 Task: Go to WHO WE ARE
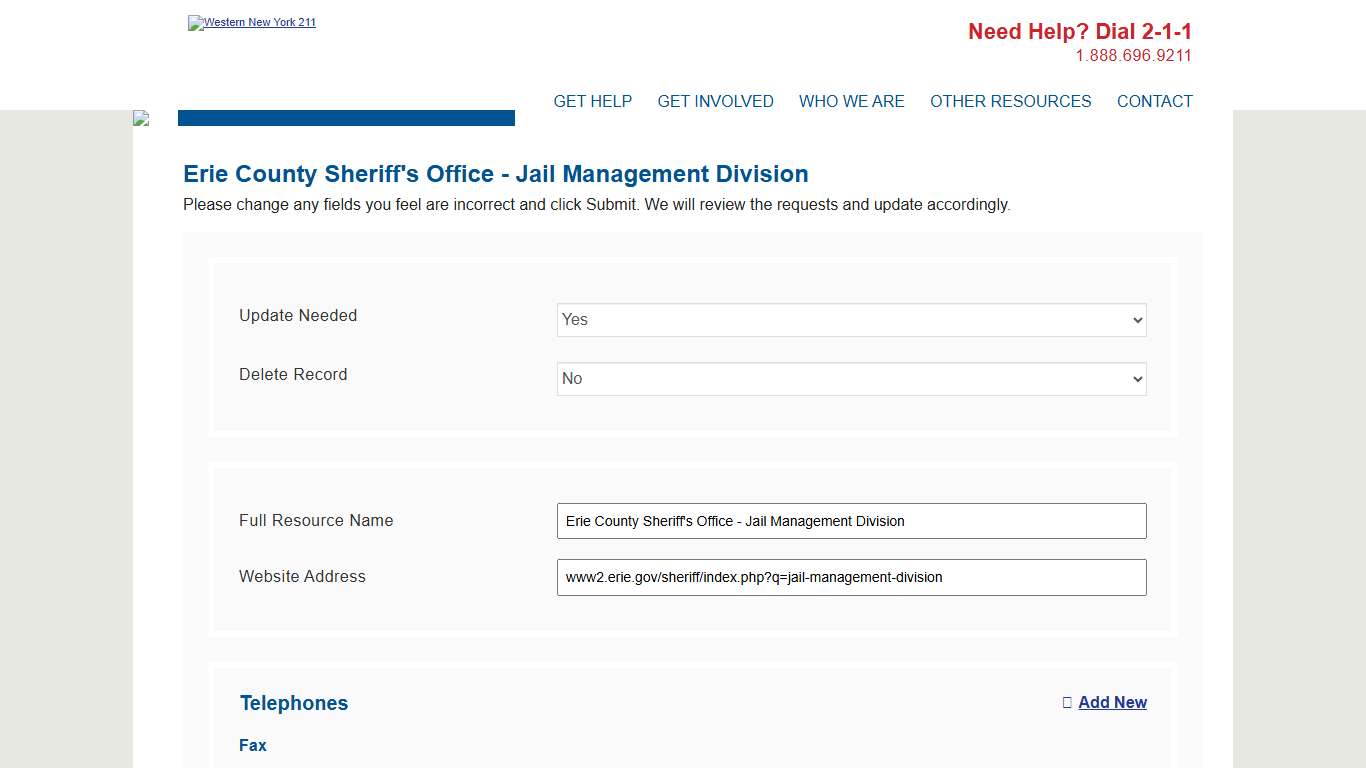click(x=851, y=101)
